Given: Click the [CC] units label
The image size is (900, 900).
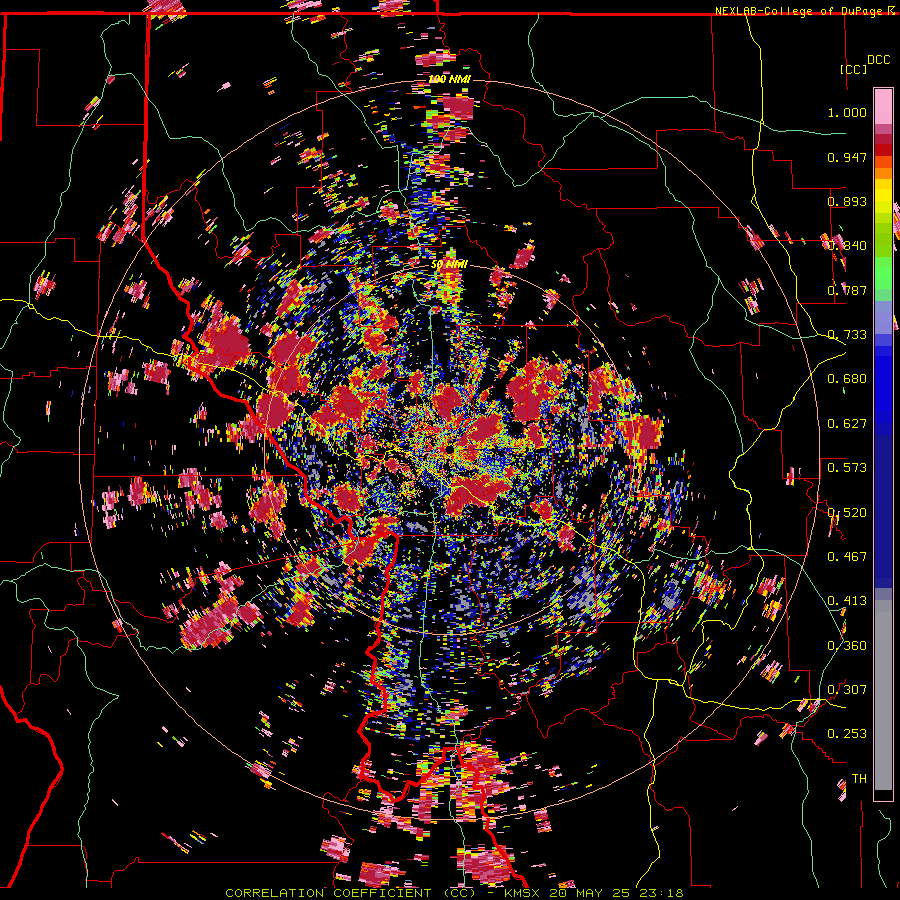Looking at the screenshot, I should (853, 69).
